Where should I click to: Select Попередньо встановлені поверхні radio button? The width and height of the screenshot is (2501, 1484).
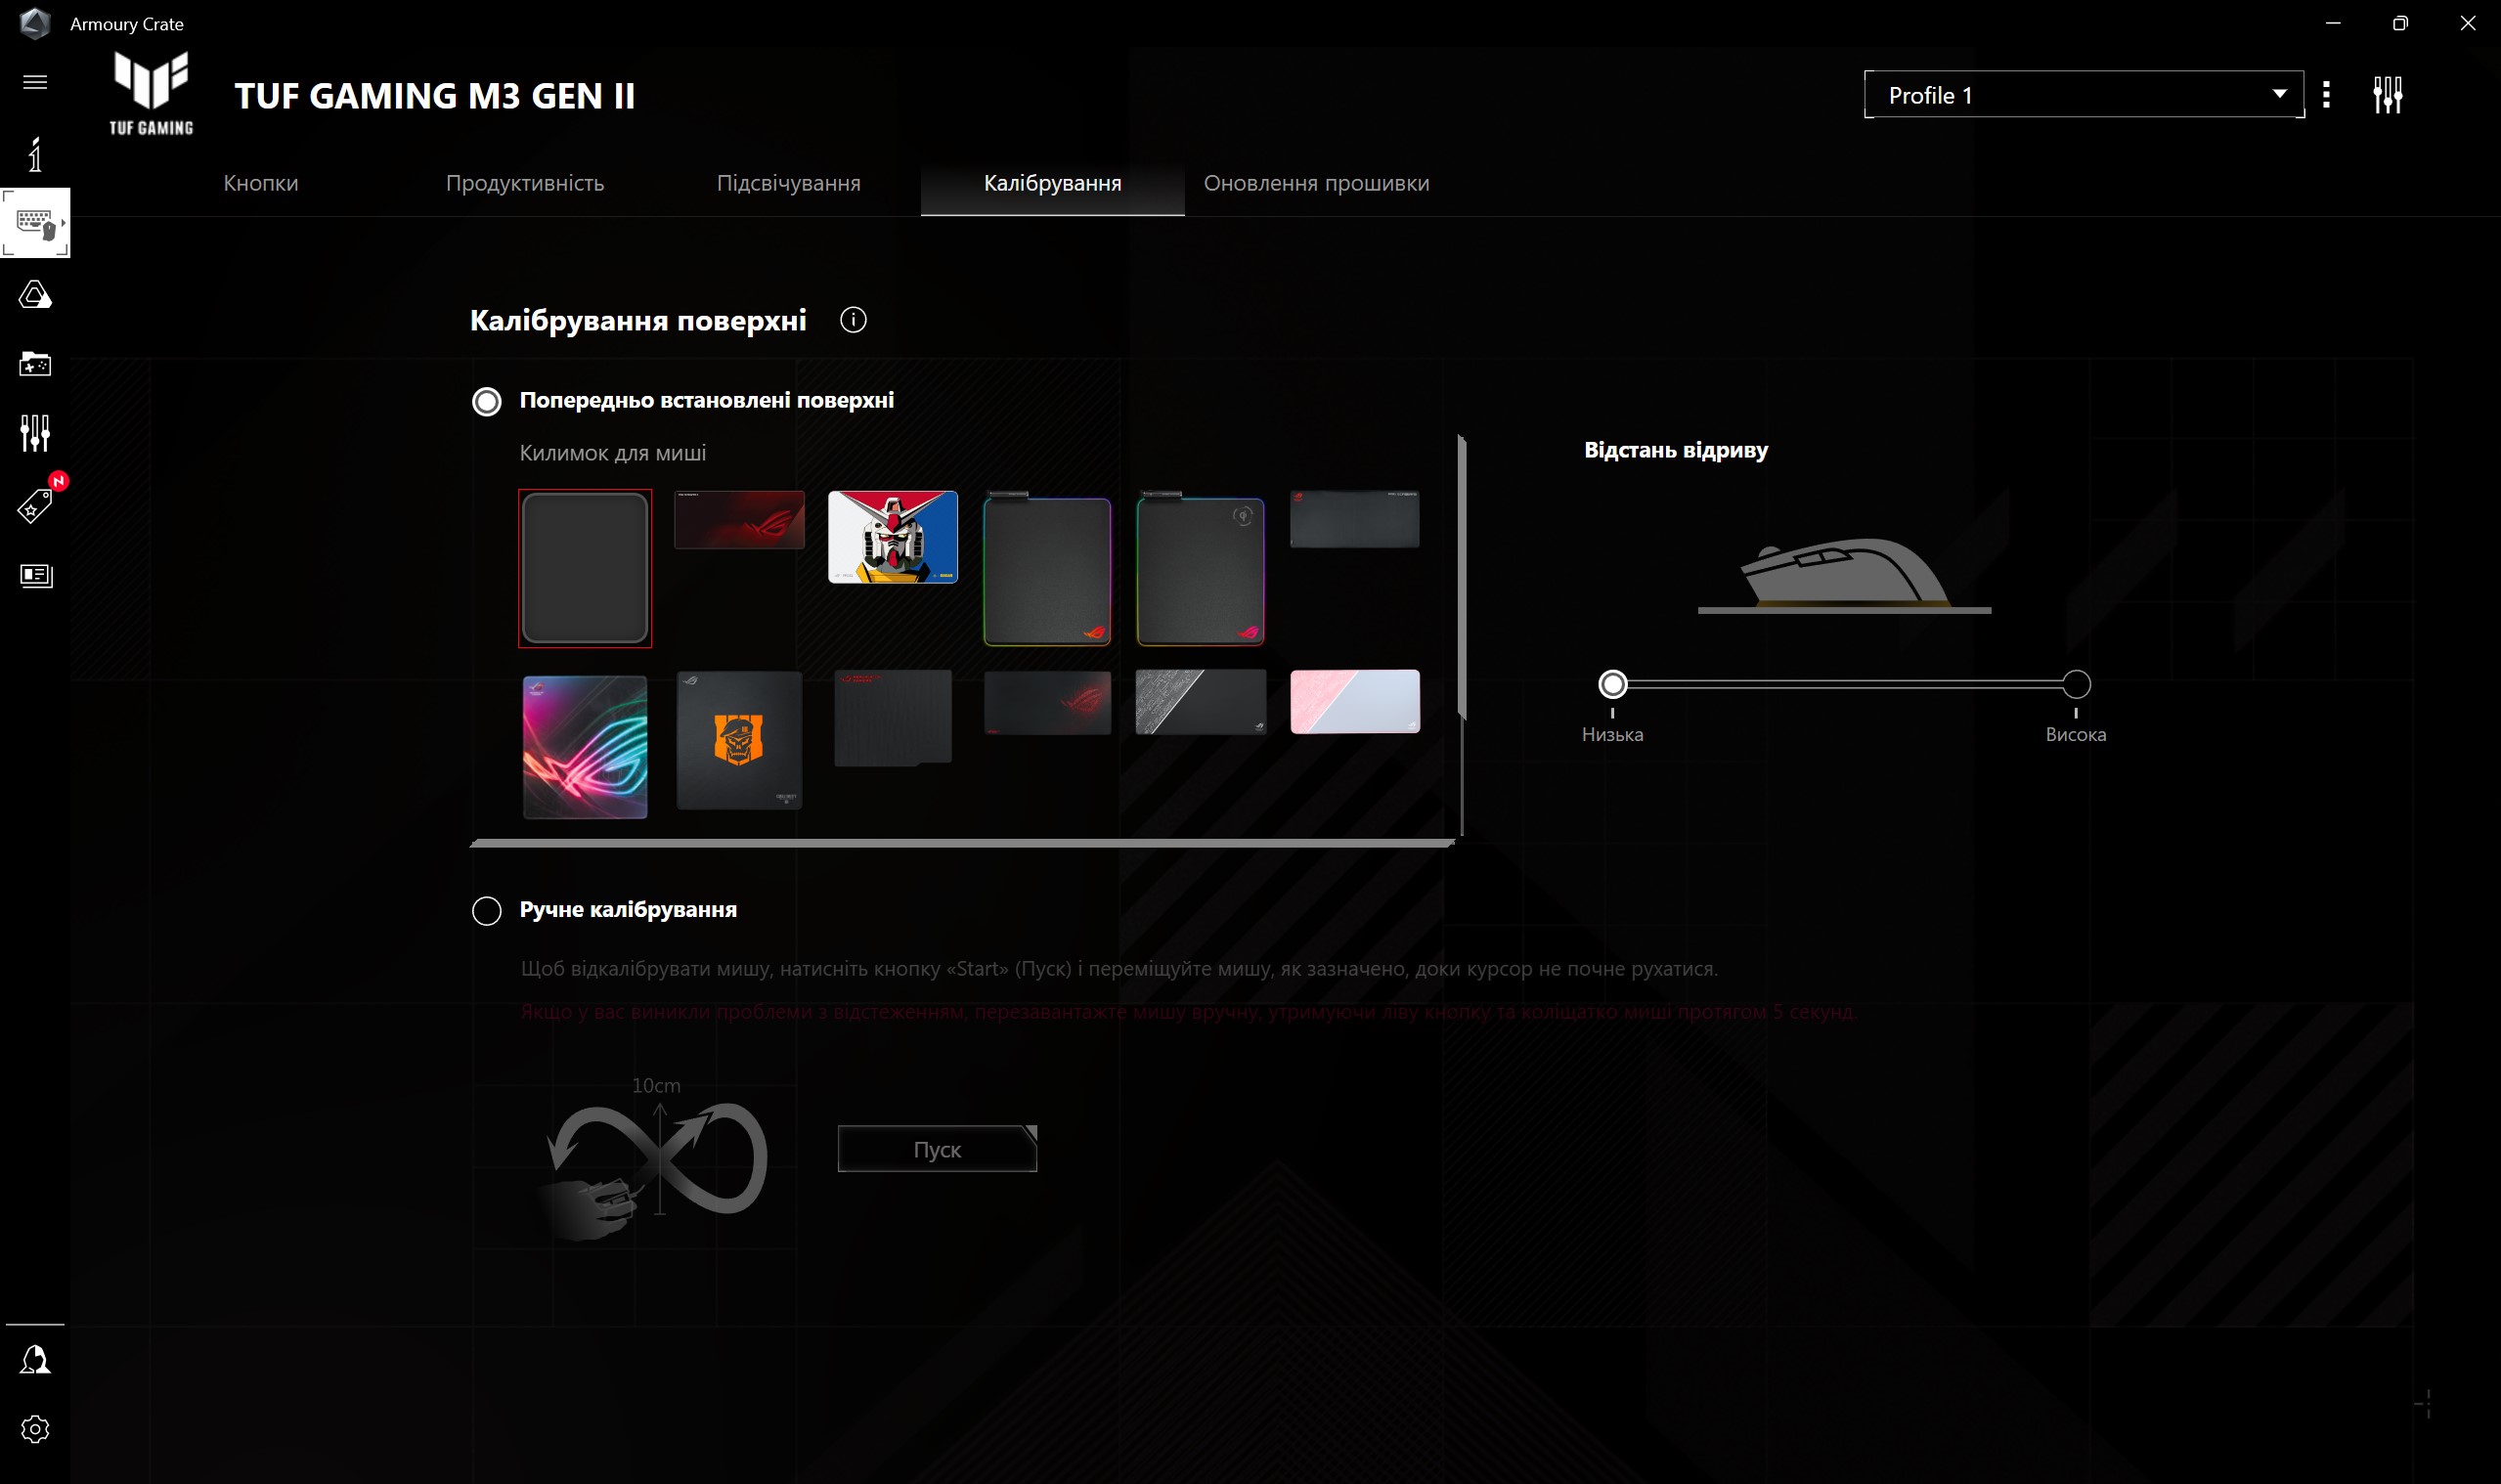click(487, 401)
